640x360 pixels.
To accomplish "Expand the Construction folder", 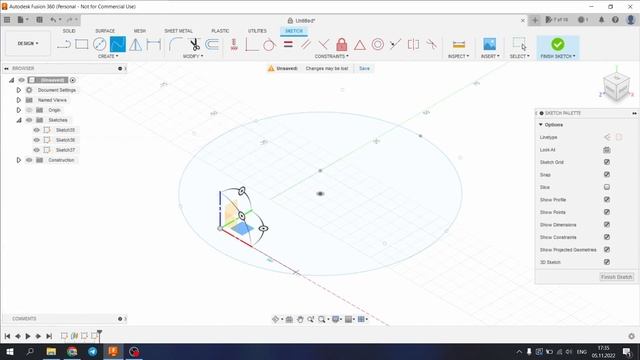I will [18, 160].
